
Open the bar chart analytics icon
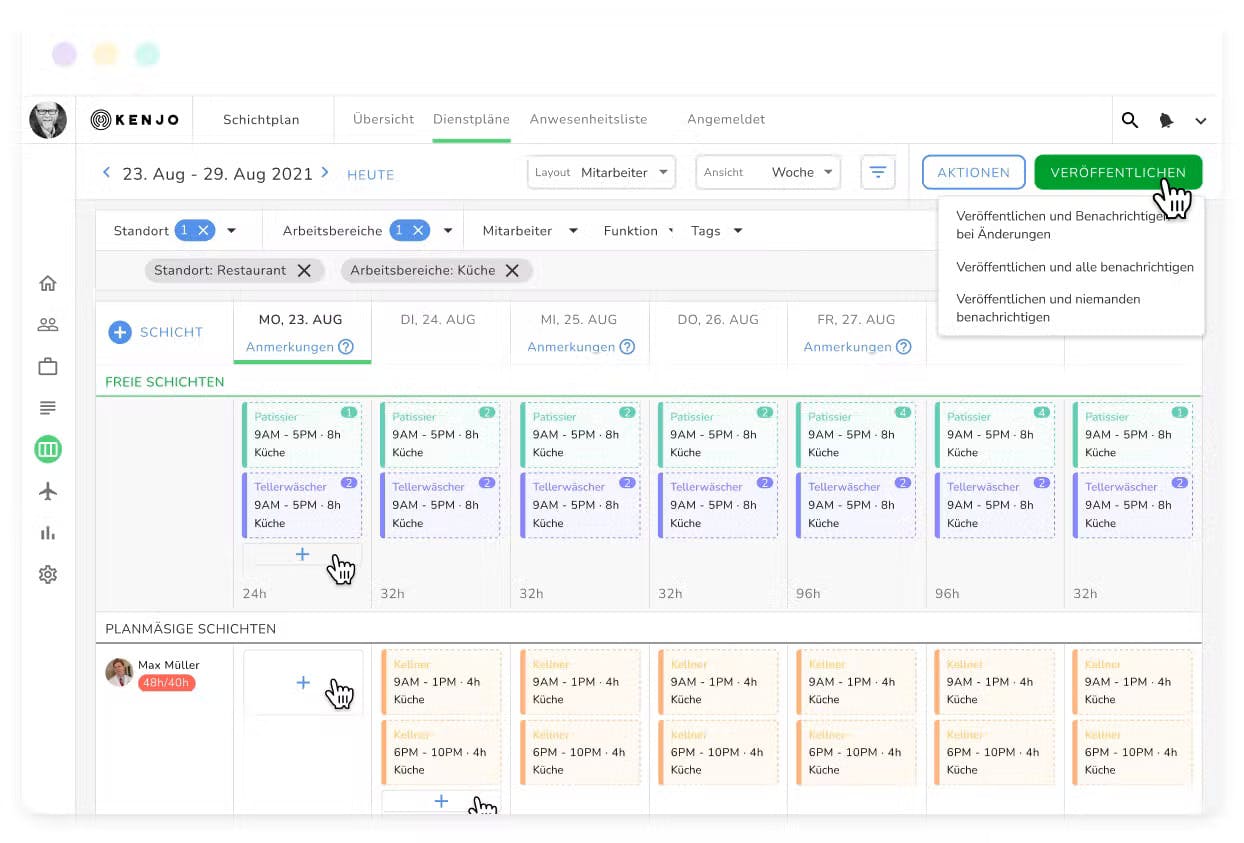click(47, 533)
